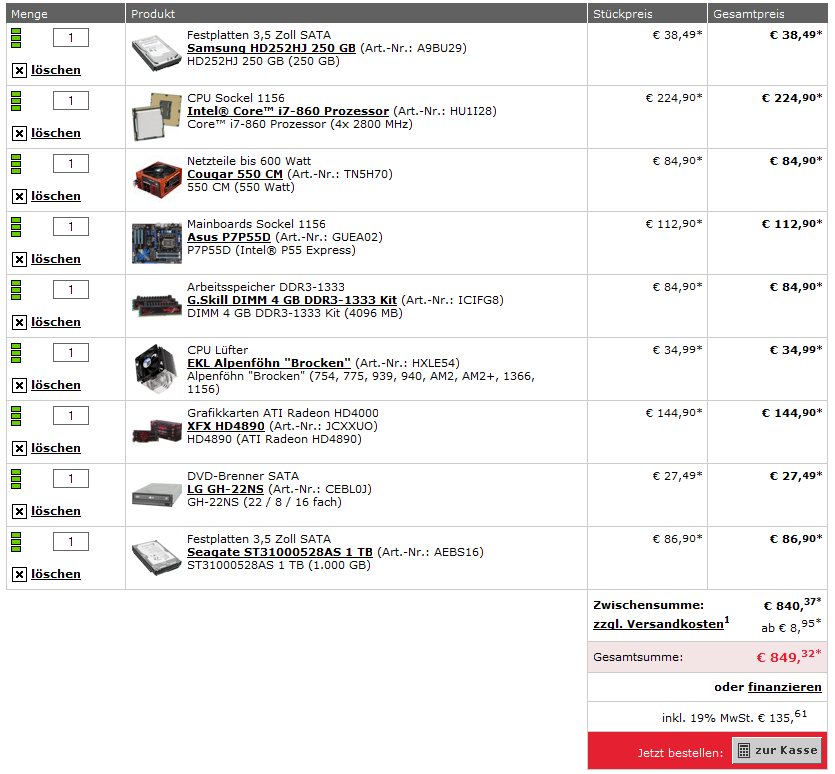Click löschen link for XFX HD4890

coord(56,449)
